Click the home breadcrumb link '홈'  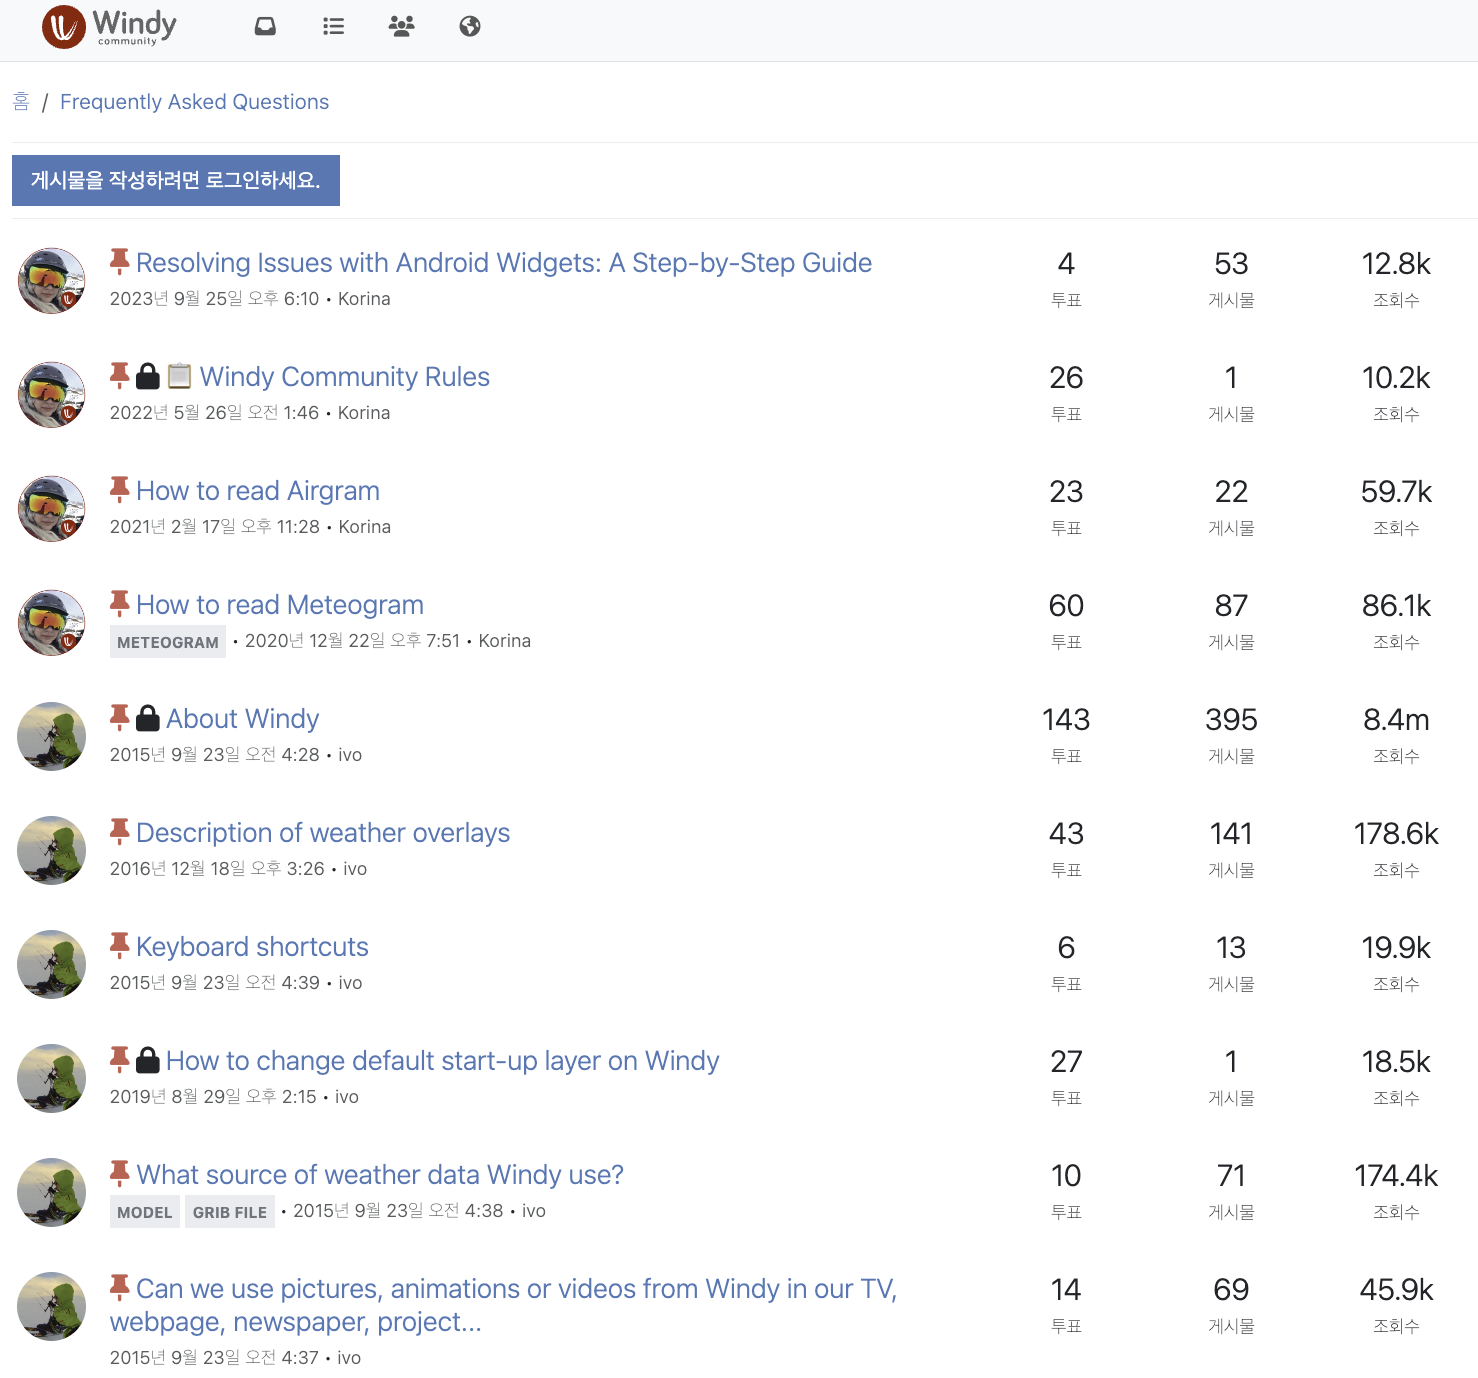(21, 102)
